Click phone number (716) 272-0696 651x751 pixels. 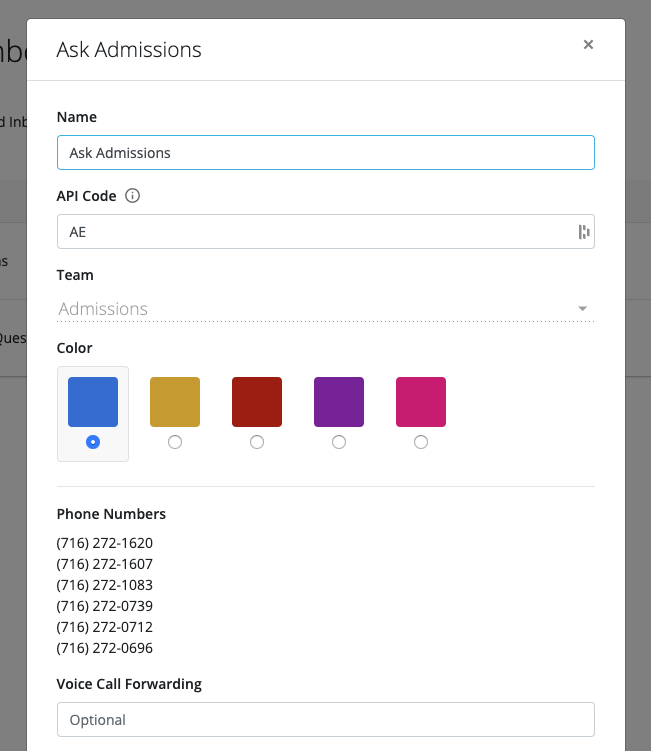[x=105, y=648]
